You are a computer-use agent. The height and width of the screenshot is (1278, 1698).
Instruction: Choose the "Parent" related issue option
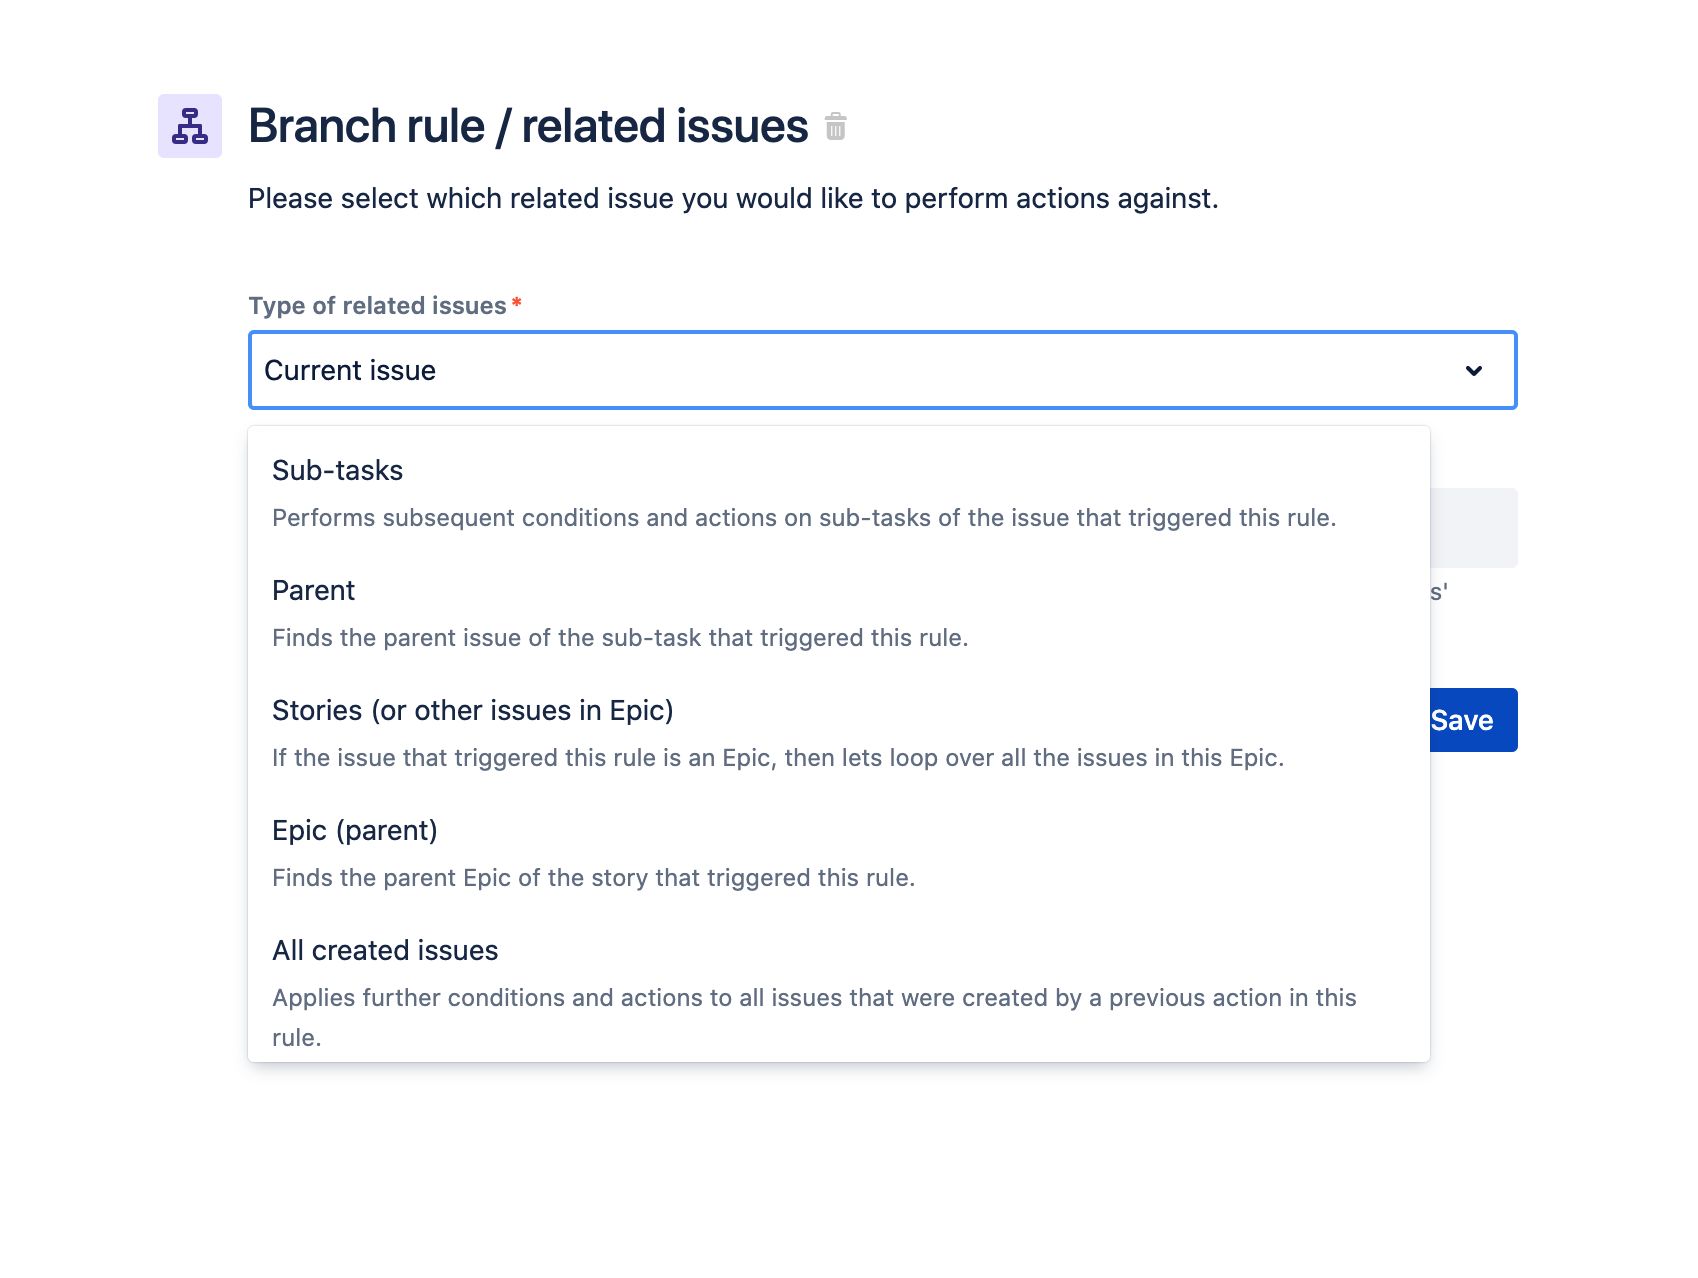[314, 591]
